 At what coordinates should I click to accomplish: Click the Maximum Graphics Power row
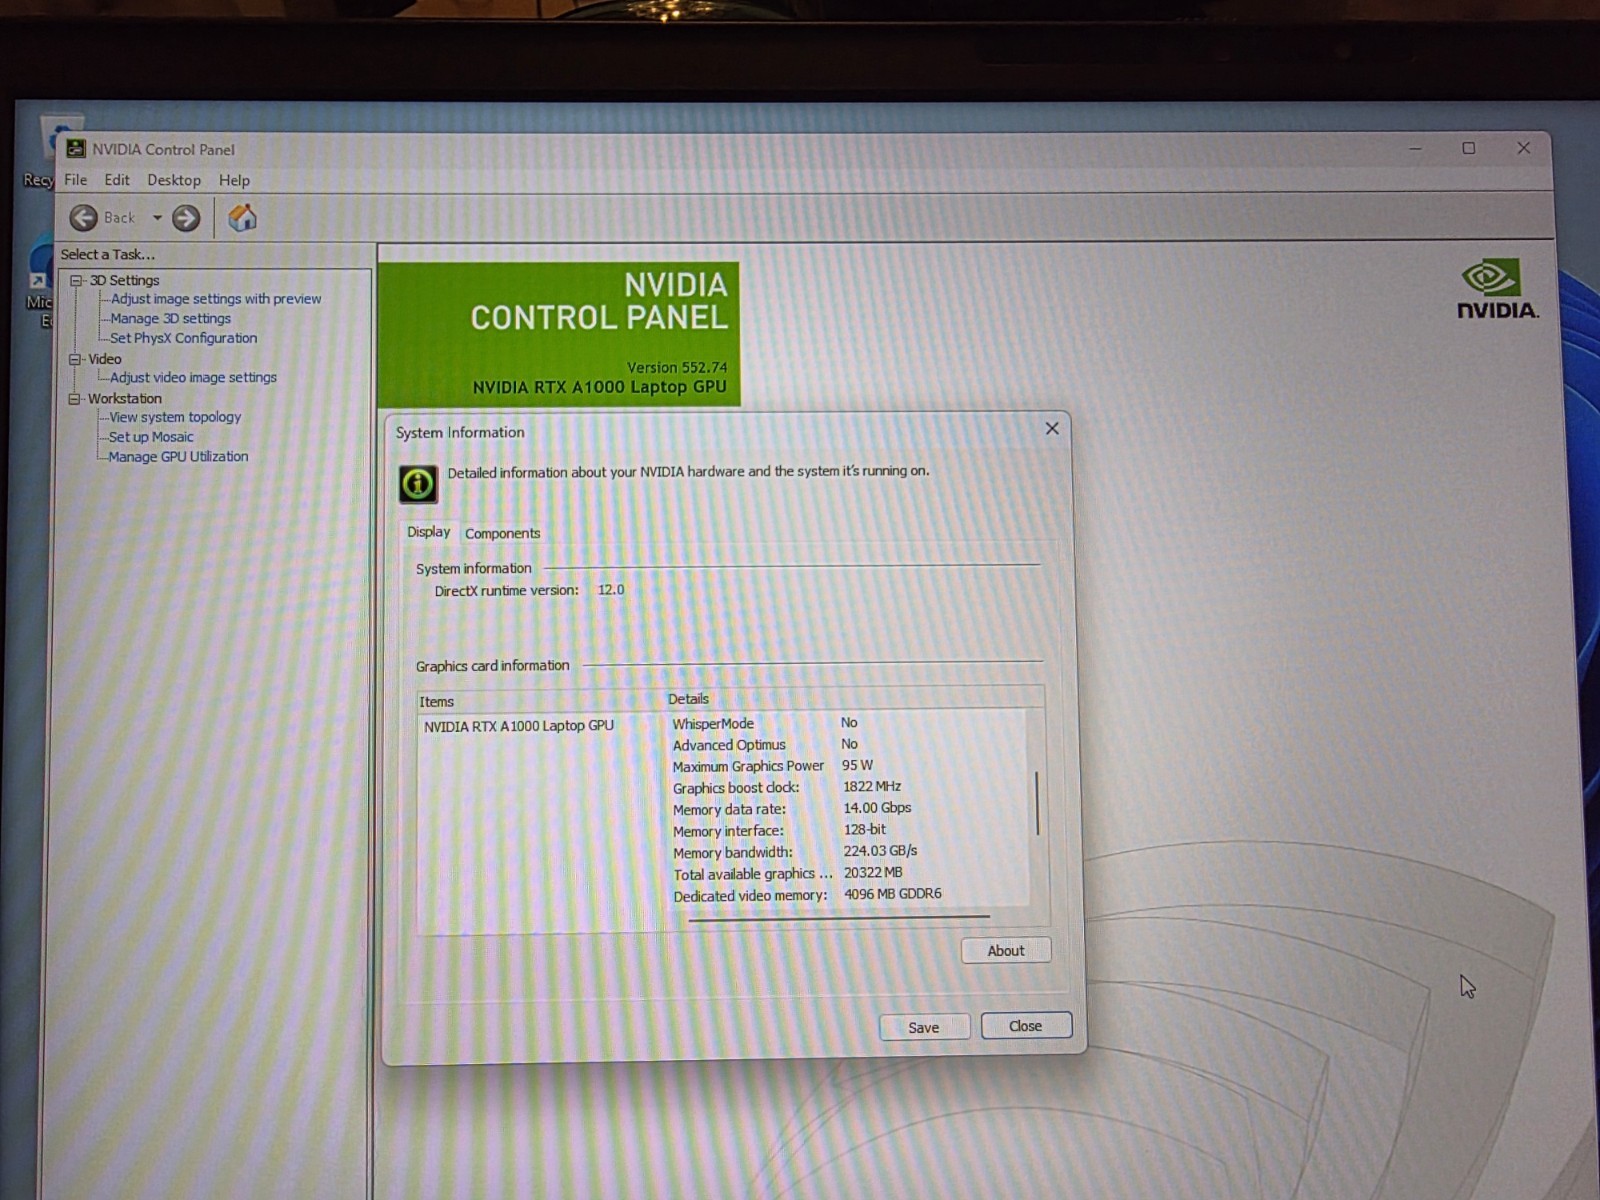click(x=772, y=766)
